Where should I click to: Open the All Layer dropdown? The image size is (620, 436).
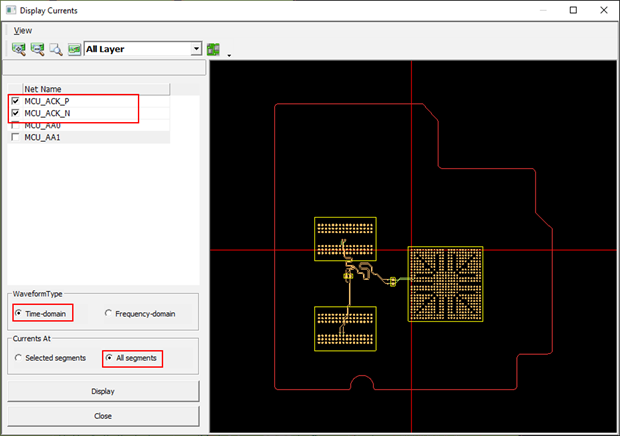[196, 48]
